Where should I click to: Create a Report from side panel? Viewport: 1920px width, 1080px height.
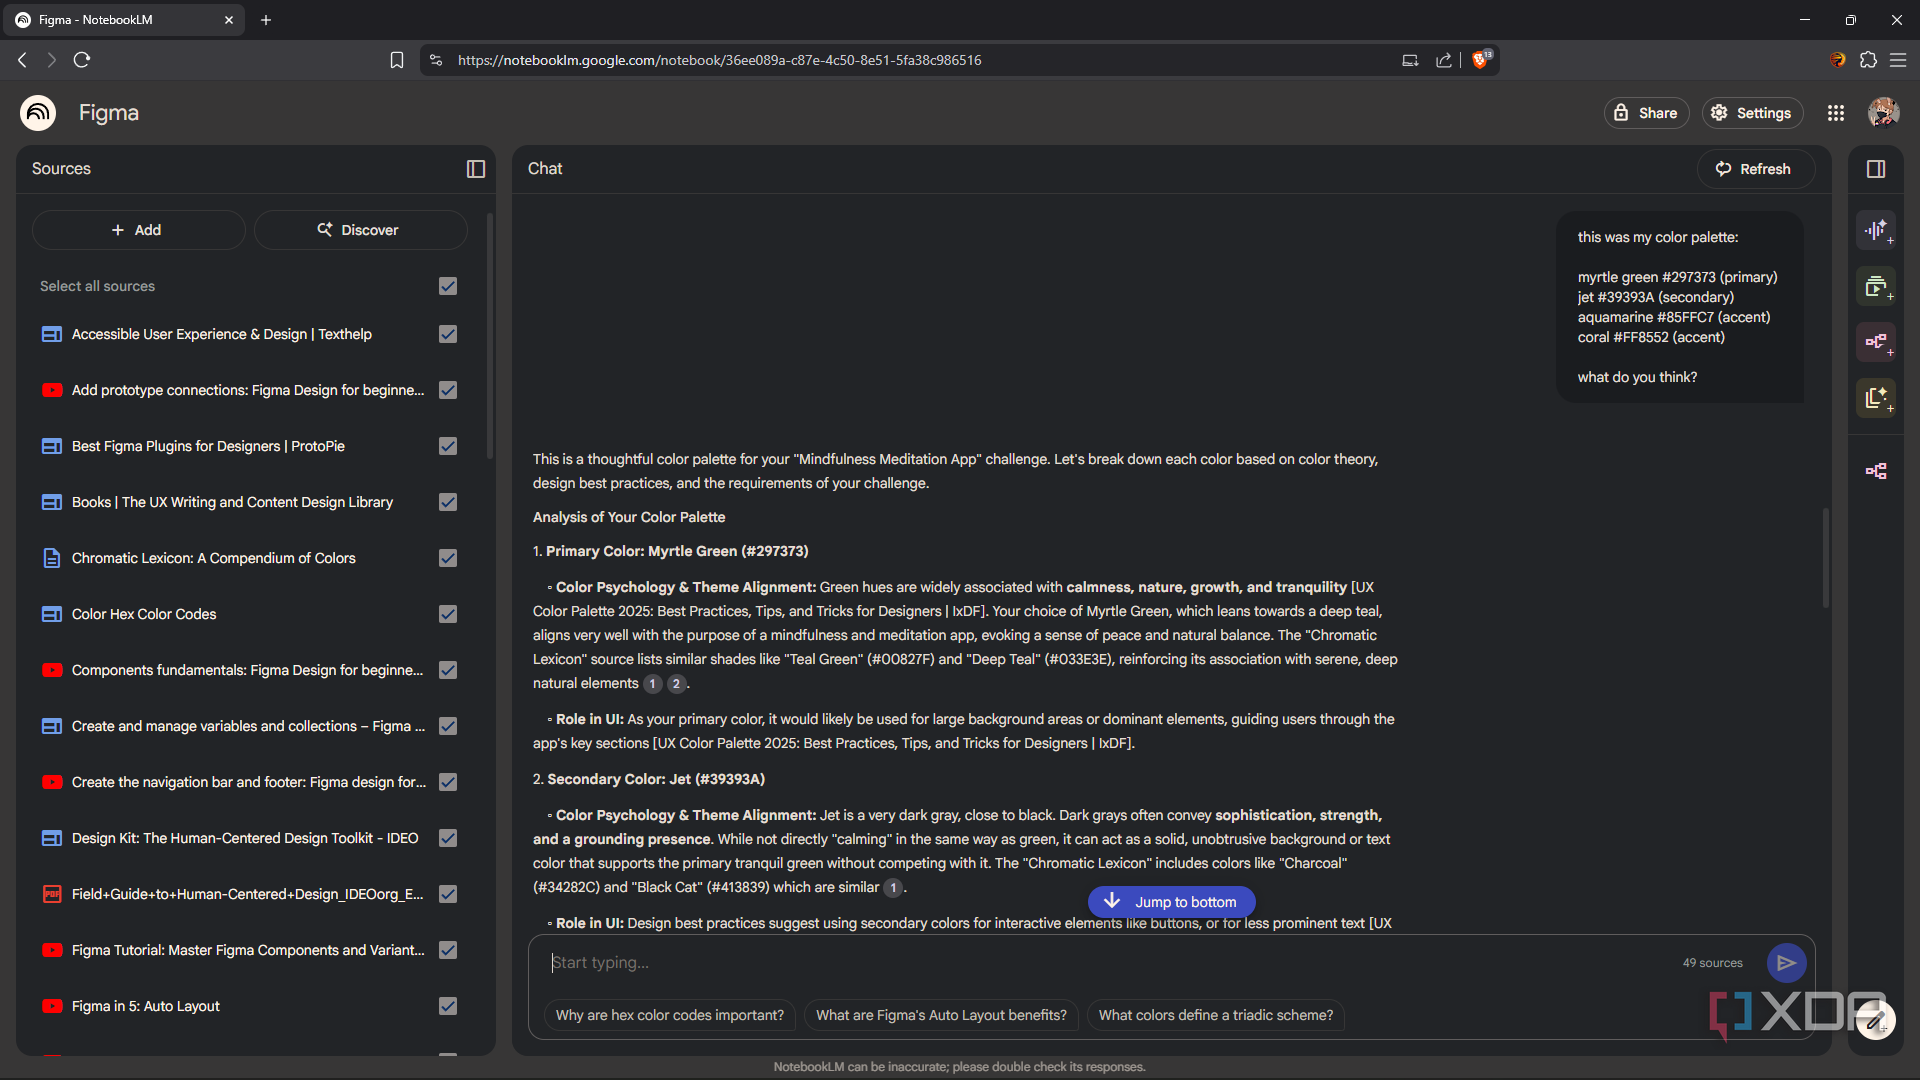(x=1876, y=398)
